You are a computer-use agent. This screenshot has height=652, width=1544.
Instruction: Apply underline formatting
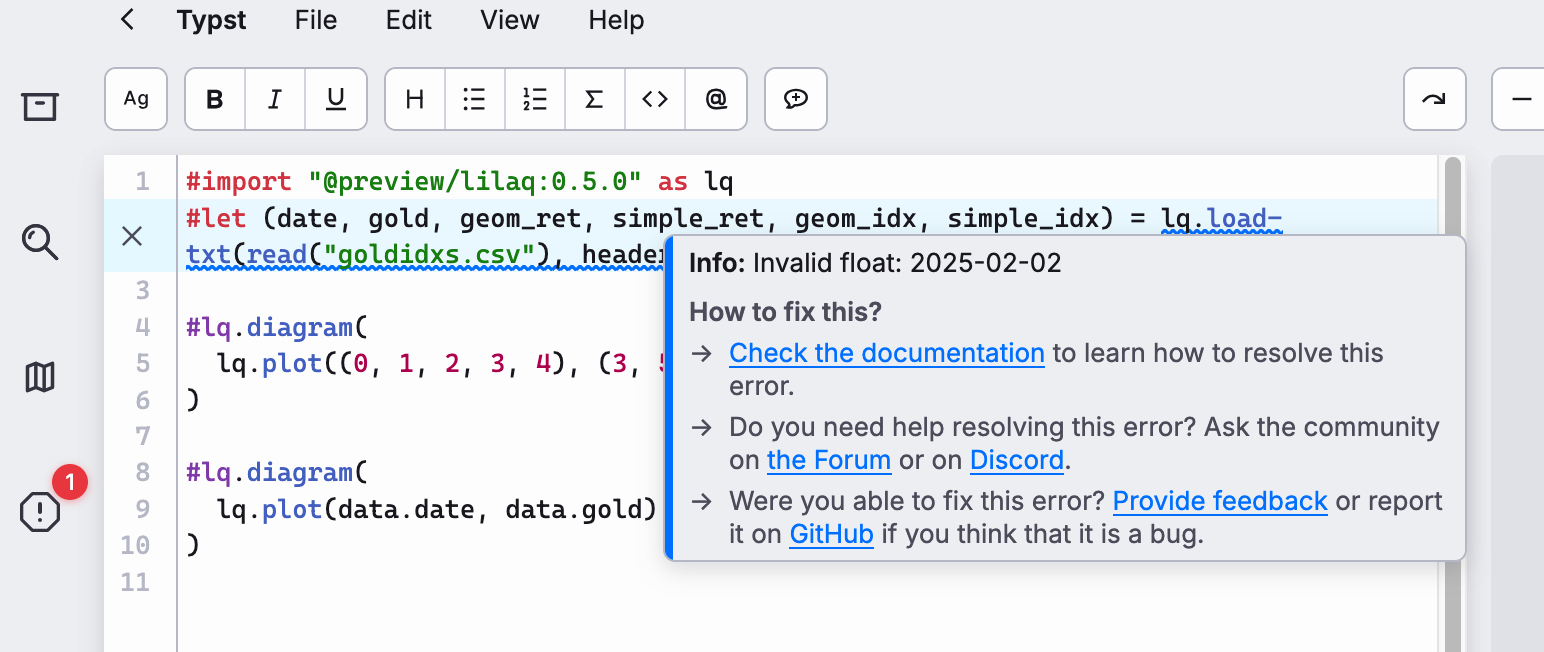coord(336,99)
